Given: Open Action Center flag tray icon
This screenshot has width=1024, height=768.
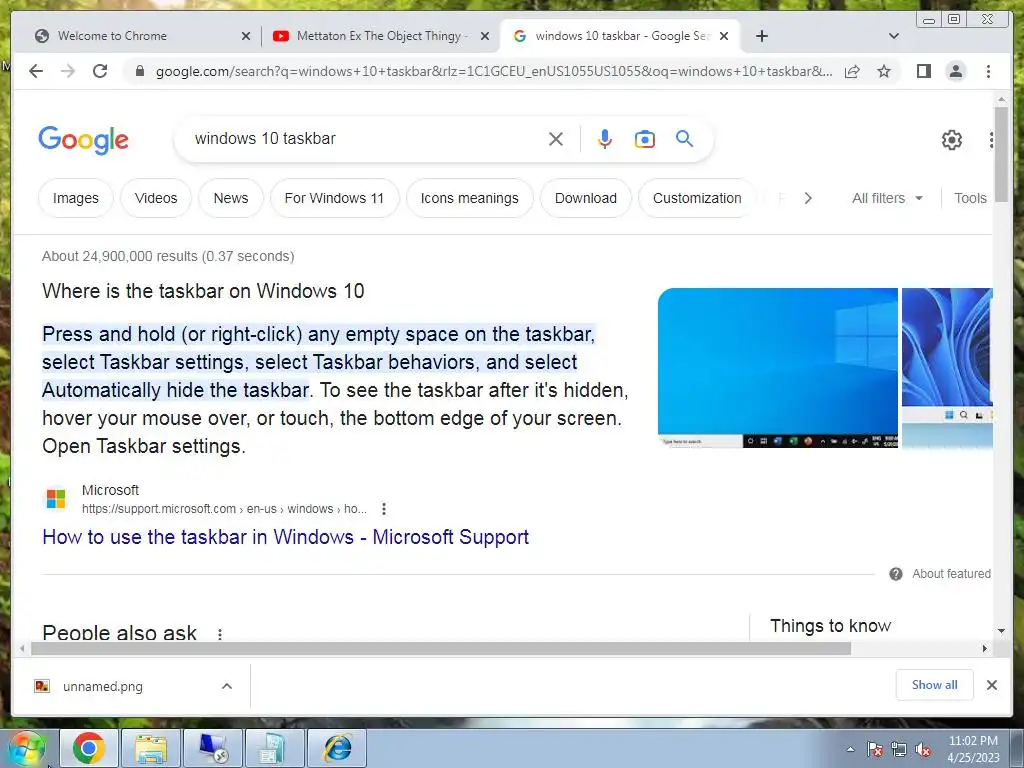Looking at the screenshot, I should click(874, 750).
